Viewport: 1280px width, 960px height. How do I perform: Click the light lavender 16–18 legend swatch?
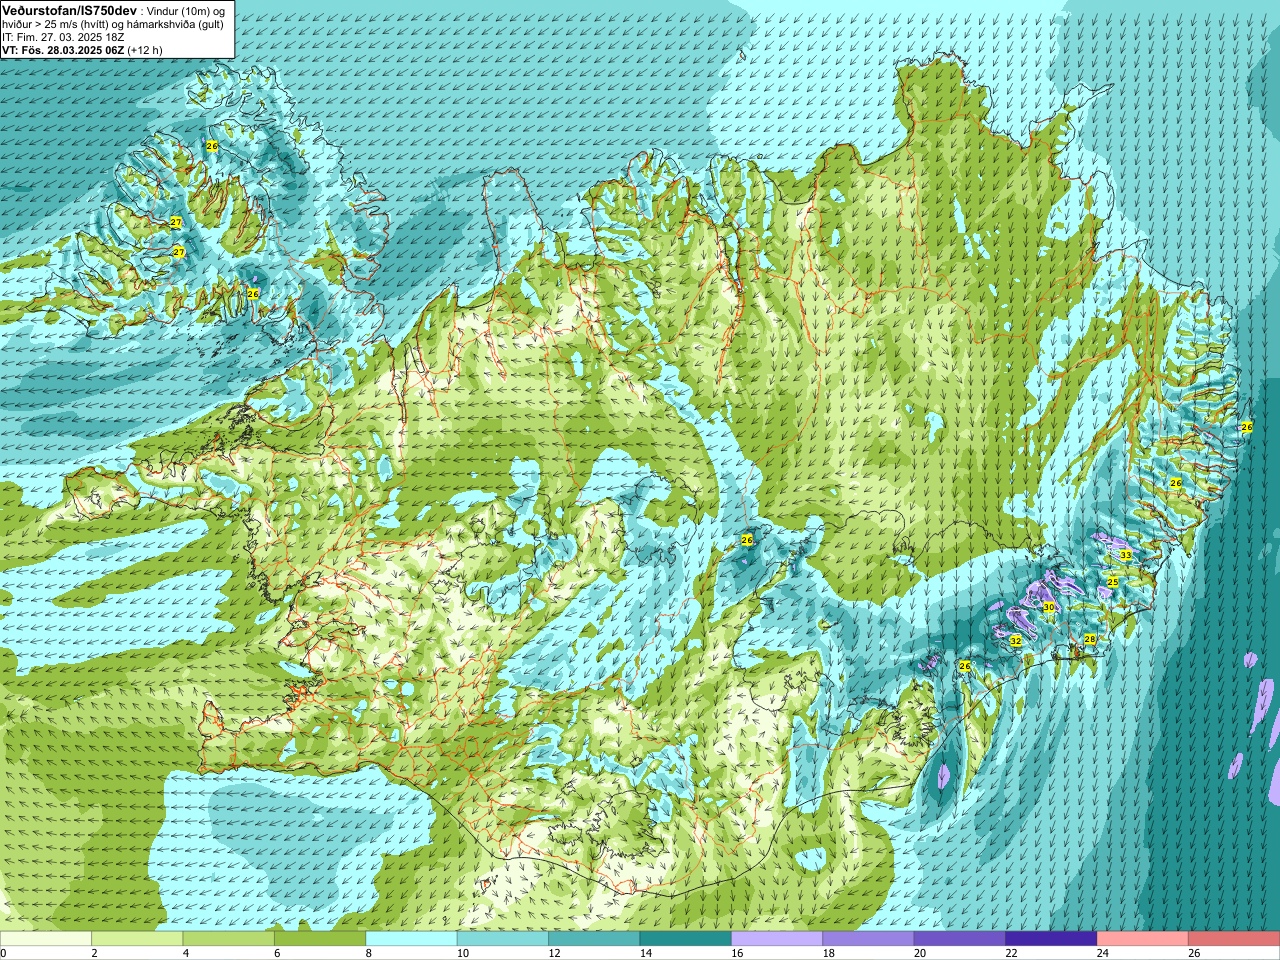(777, 939)
